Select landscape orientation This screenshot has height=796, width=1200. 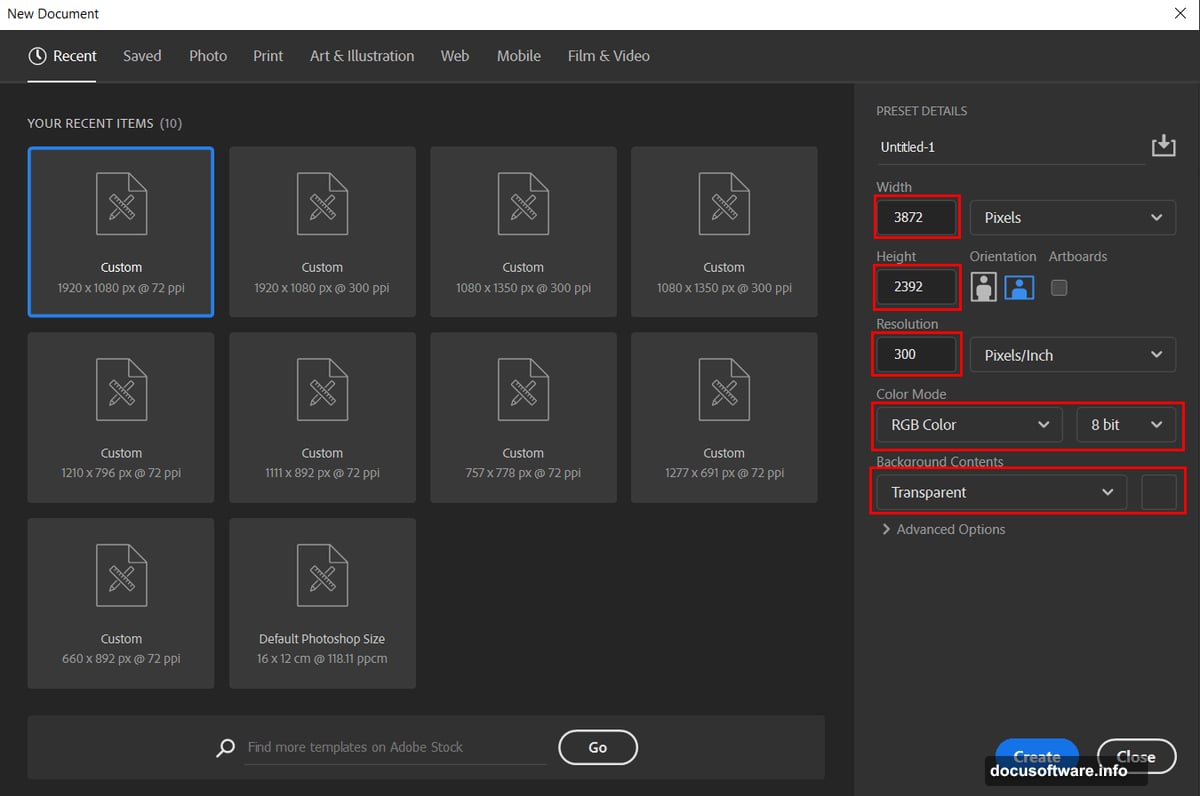click(x=1019, y=287)
